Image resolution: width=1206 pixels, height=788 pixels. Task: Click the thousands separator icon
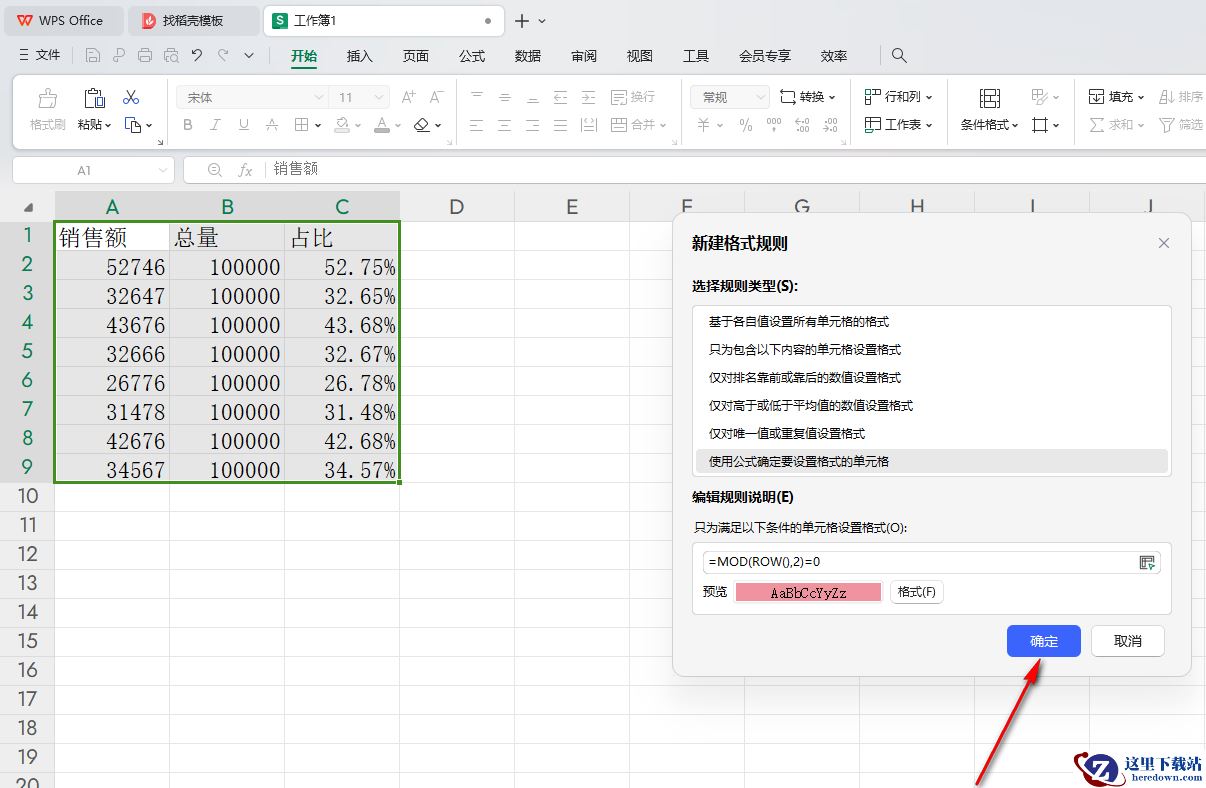pyautogui.click(x=774, y=125)
